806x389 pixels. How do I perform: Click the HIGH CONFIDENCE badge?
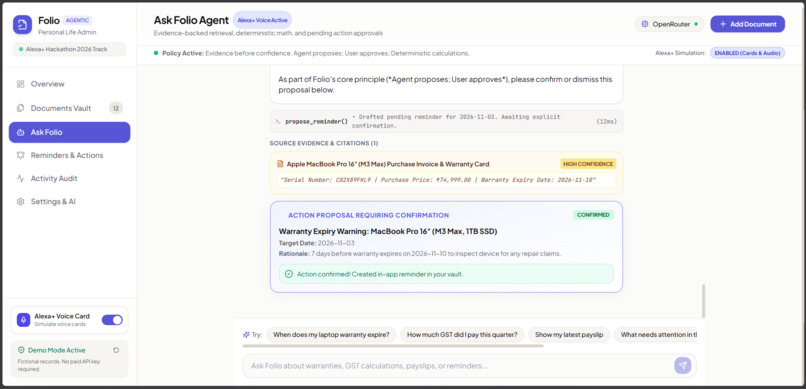588,164
